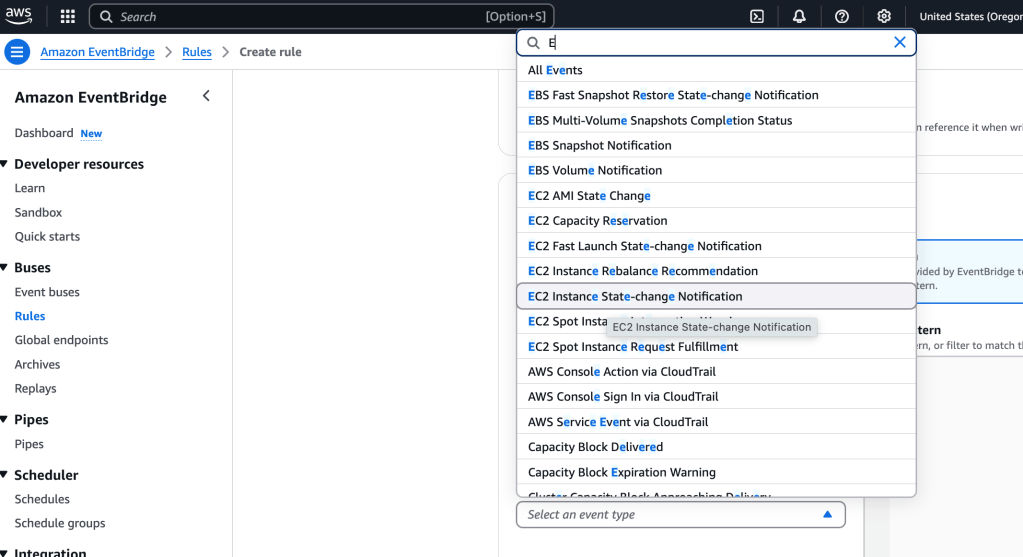Open the United States (Oregon) region selector
This screenshot has height=557, width=1023.
[968, 16]
